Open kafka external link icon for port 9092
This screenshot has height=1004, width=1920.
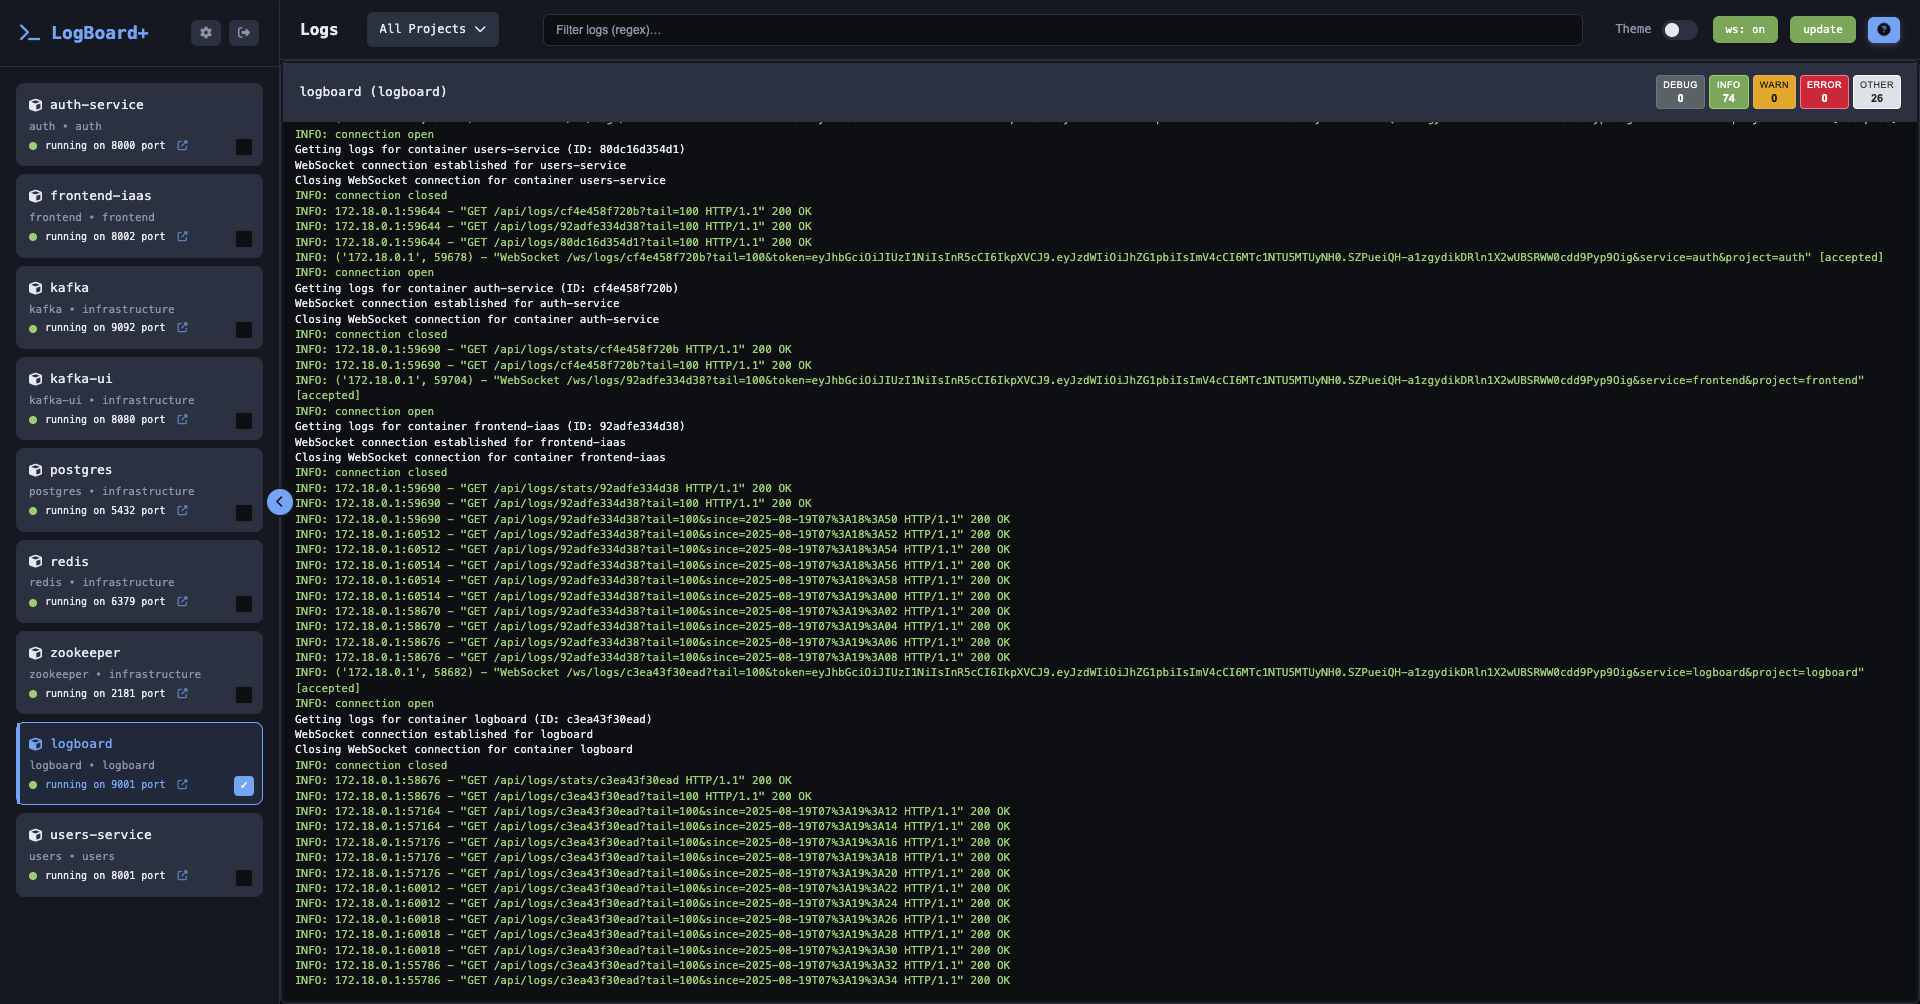click(182, 328)
